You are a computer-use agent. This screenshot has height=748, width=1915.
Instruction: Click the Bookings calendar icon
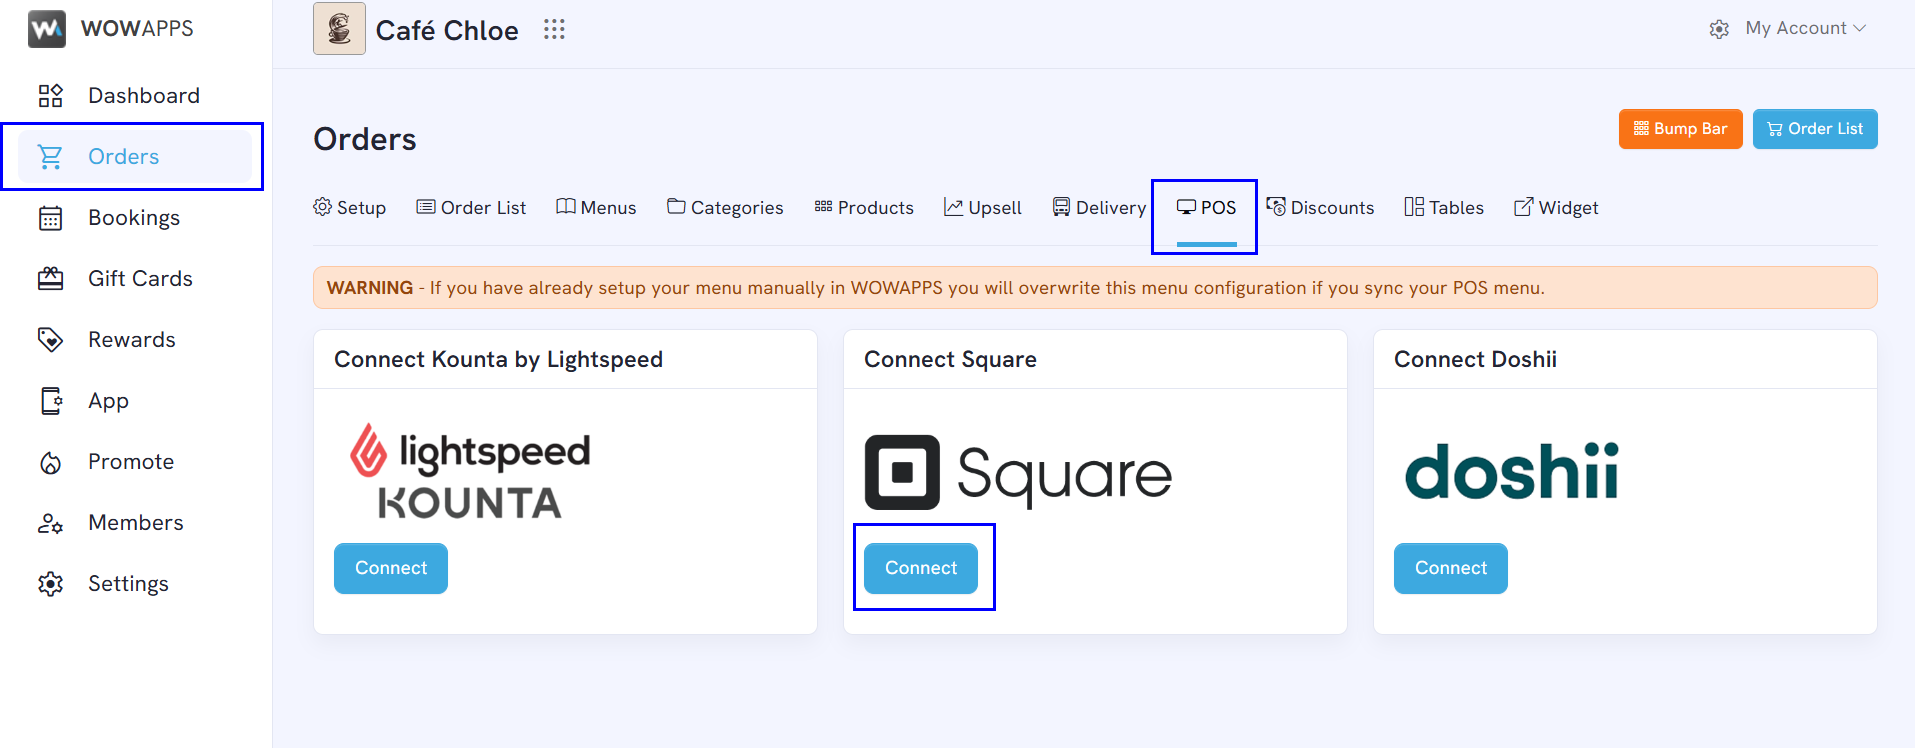[x=50, y=218]
